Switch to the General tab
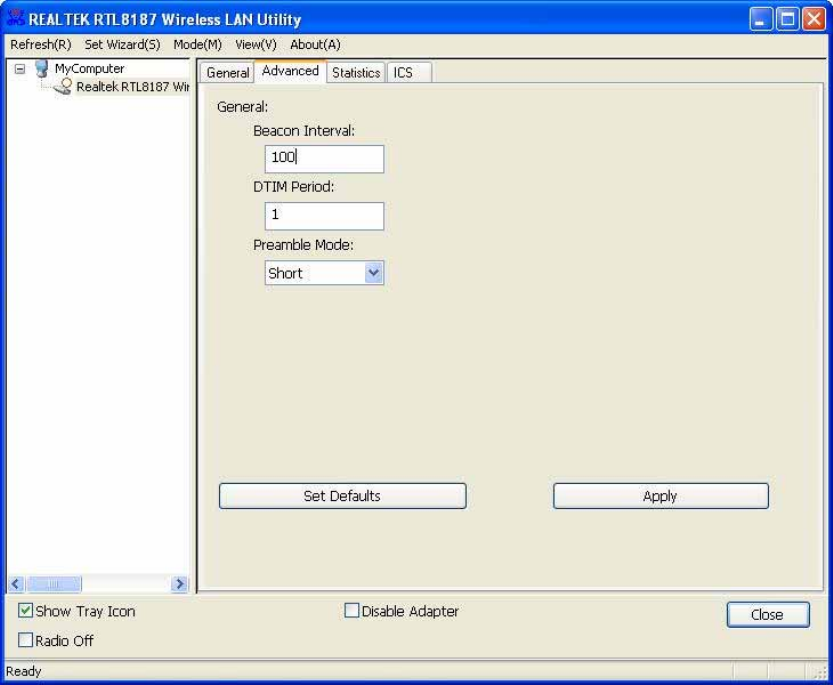Screen dimensions: 833x685 tap(227, 73)
